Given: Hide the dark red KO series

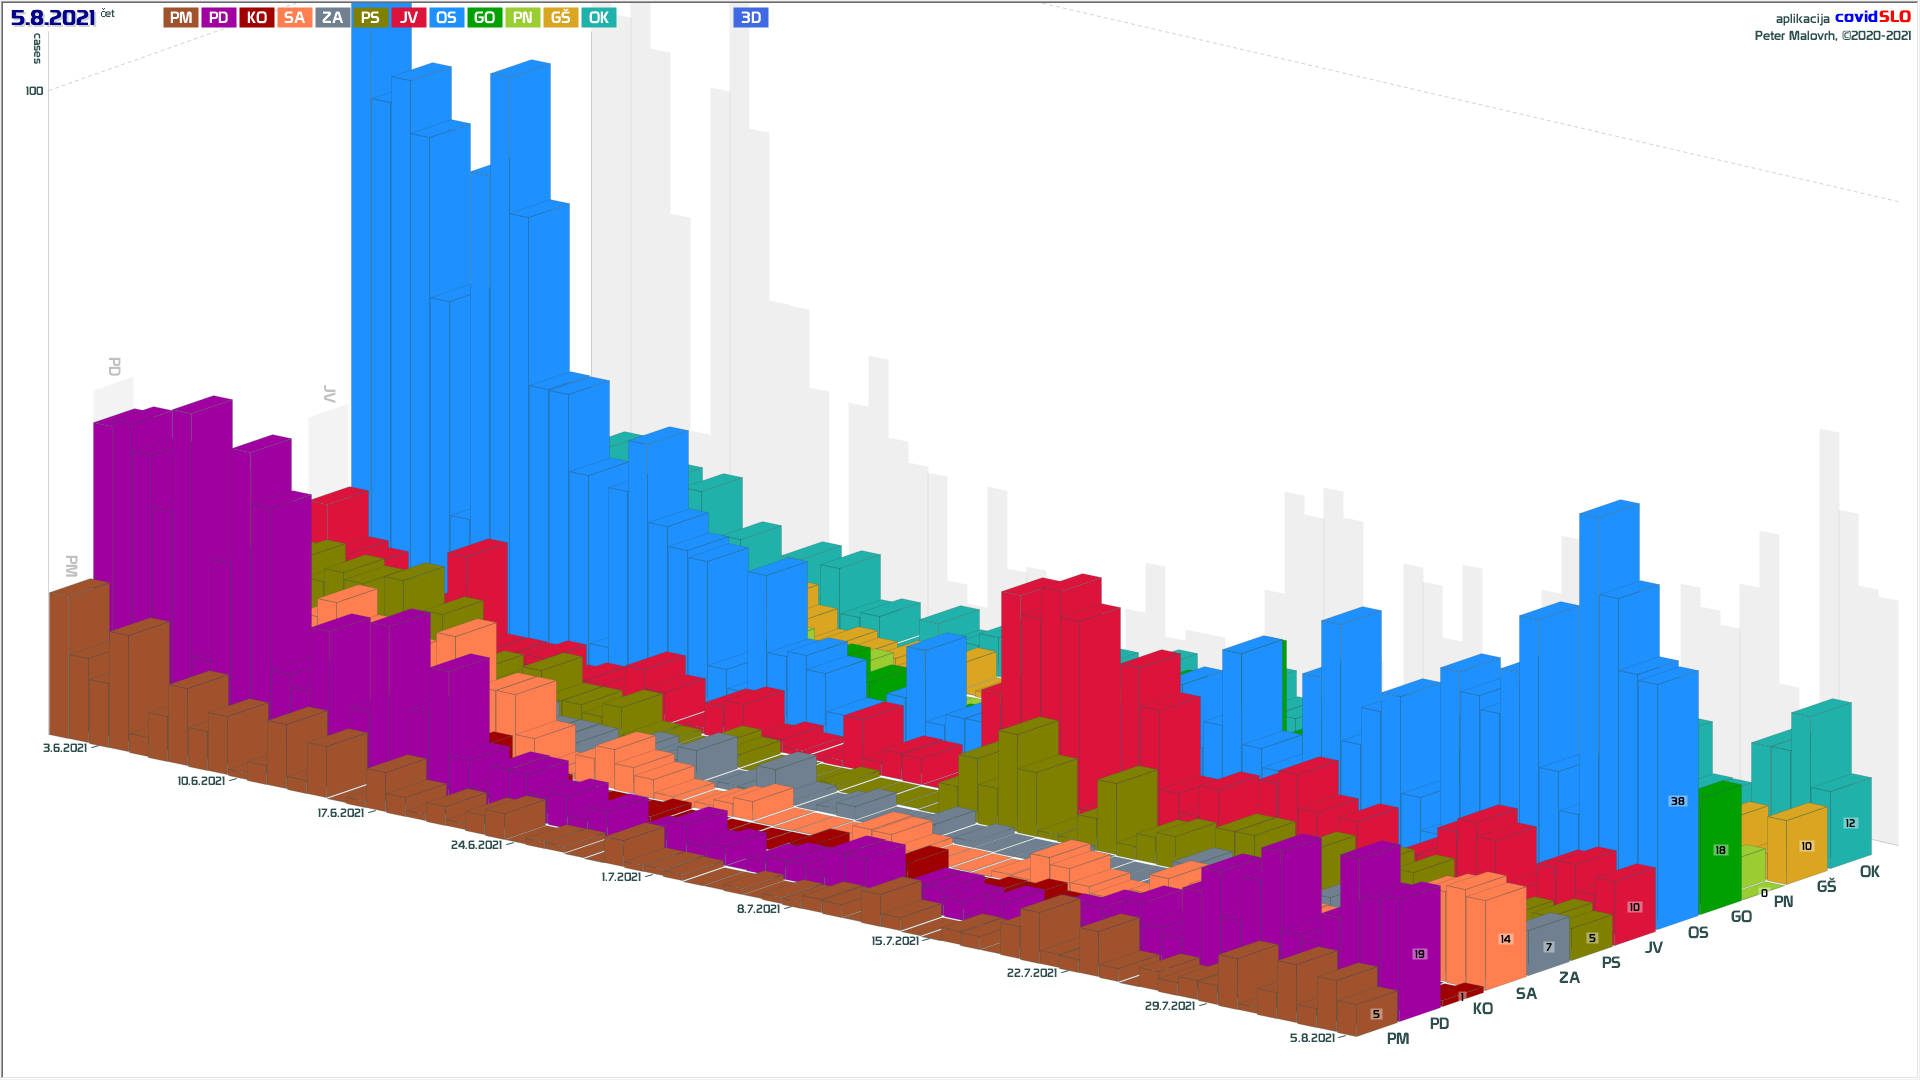Looking at the screenshot, I should click(257, 18).
